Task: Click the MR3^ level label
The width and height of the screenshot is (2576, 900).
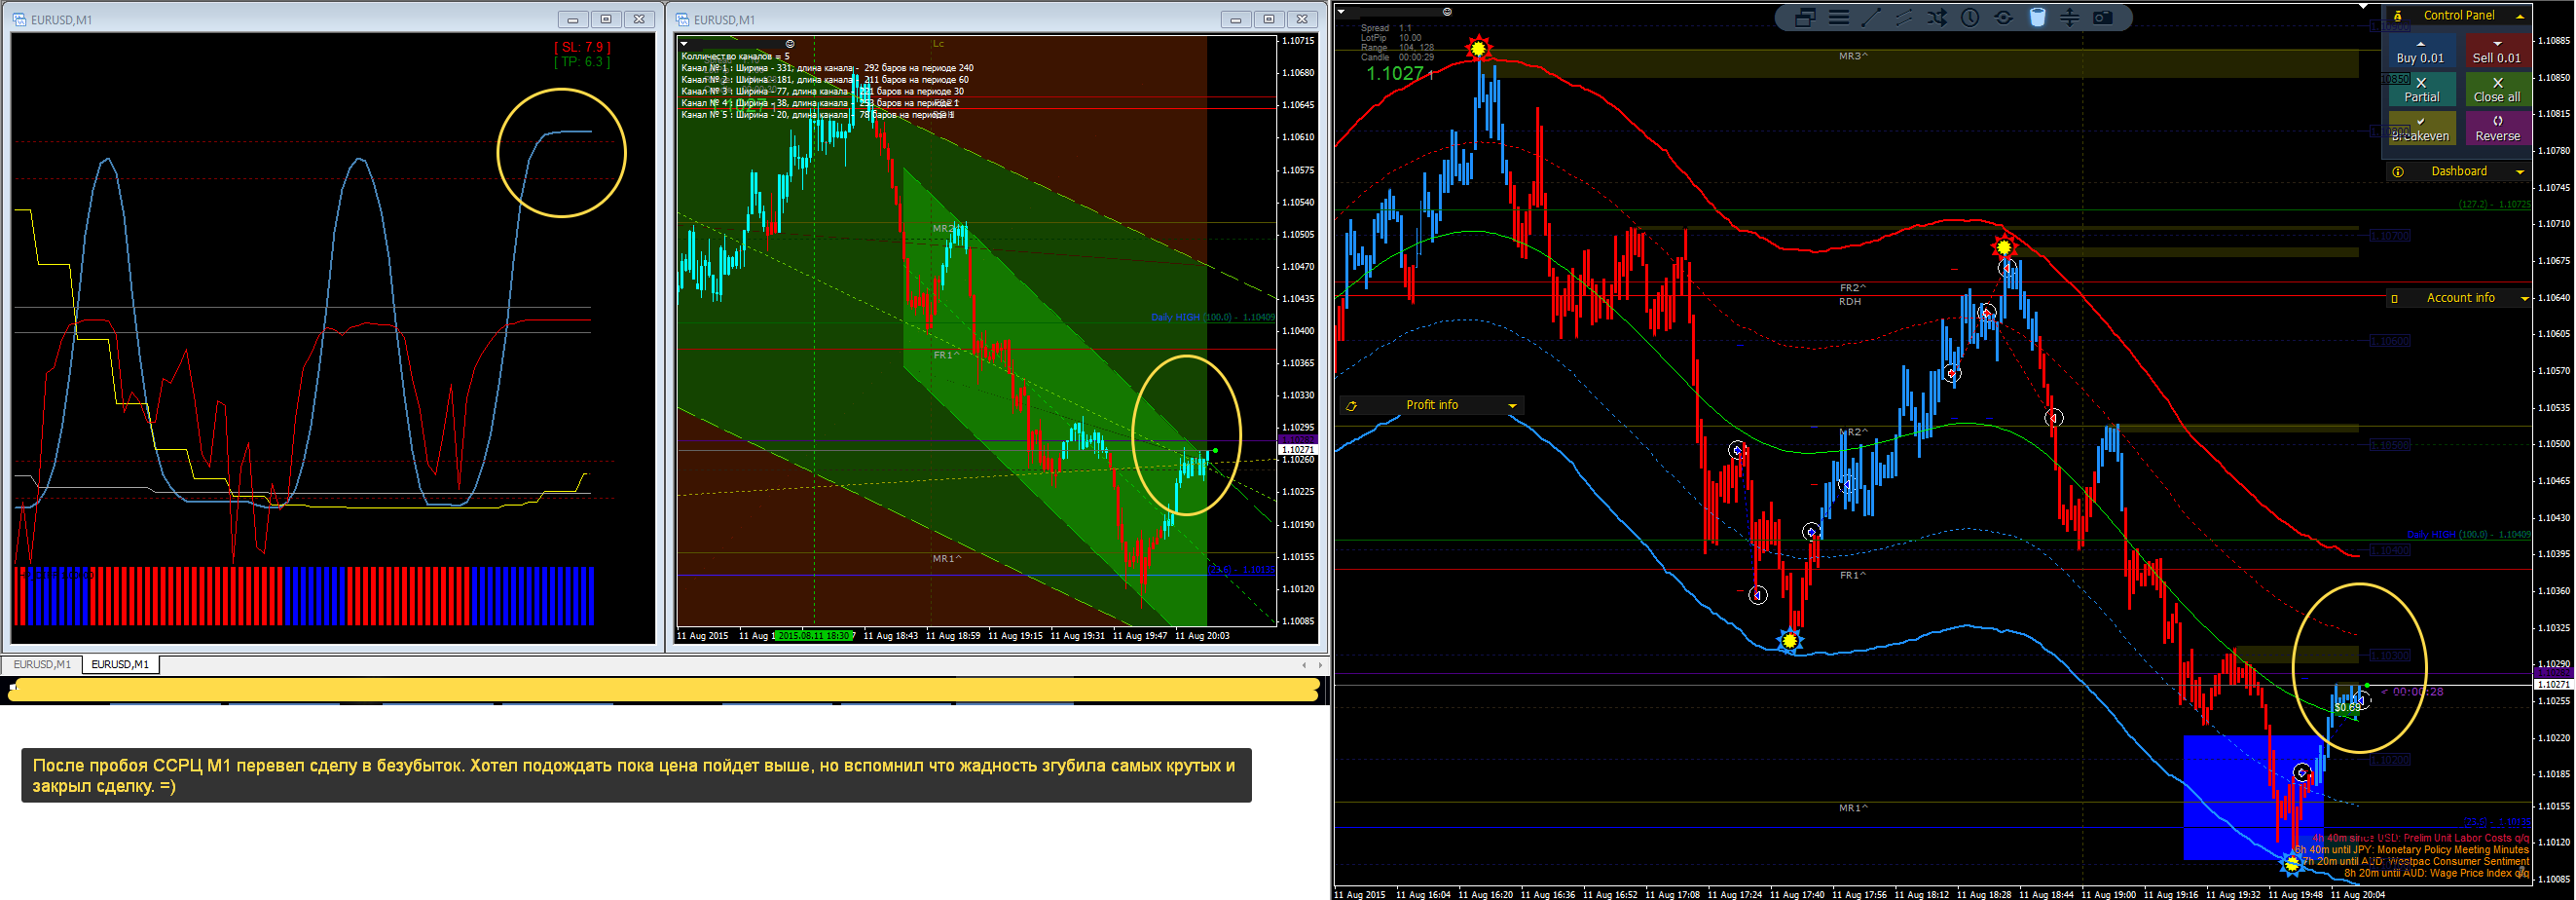Action: click(1853, 57)
